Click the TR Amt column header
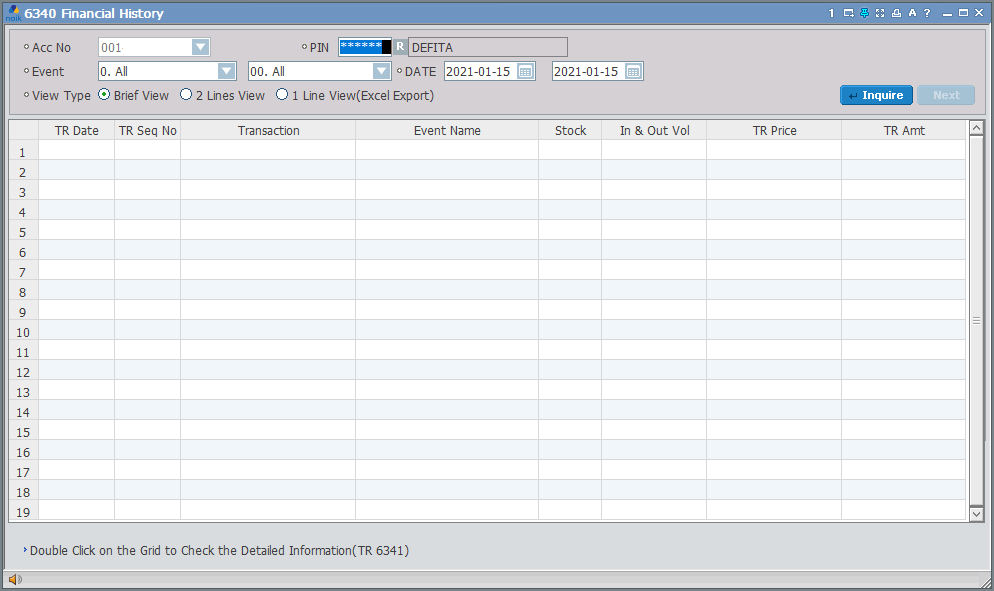 click(x=904, y=131)
